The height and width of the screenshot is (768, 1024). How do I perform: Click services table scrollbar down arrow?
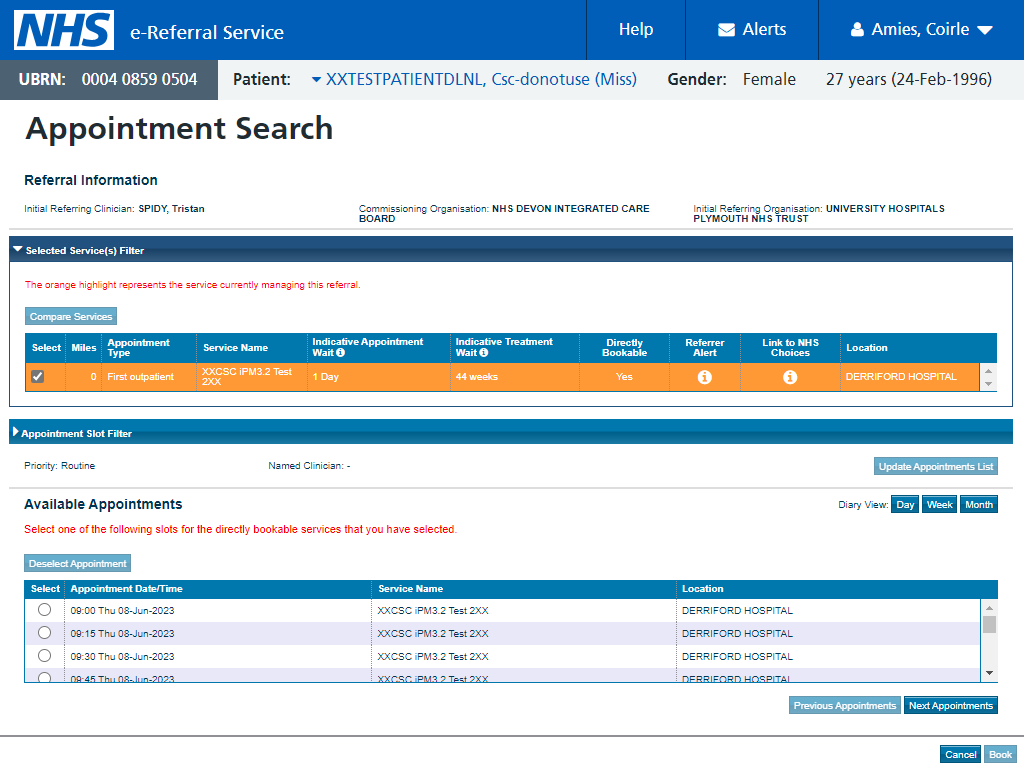point(988,383)
